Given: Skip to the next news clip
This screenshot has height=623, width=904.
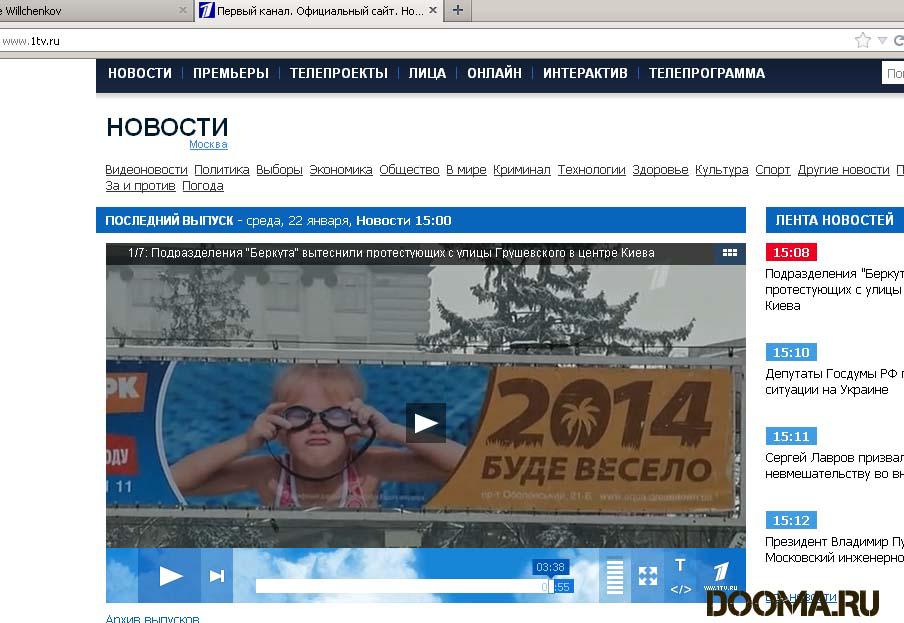Looking at the screenshot, I should [x=216, y=576].
